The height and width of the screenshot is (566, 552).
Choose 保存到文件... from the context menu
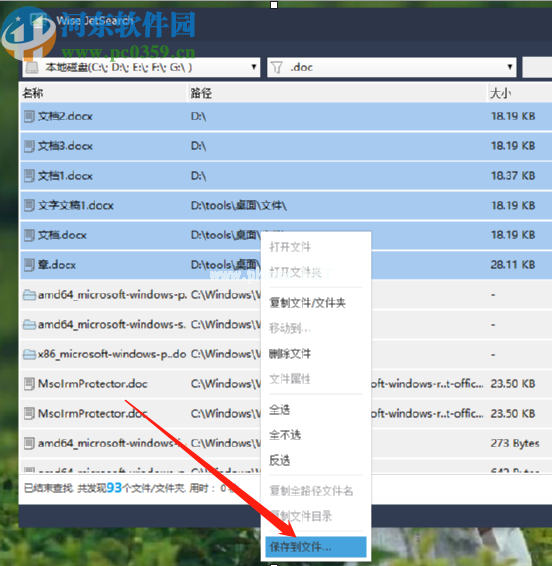316,547
